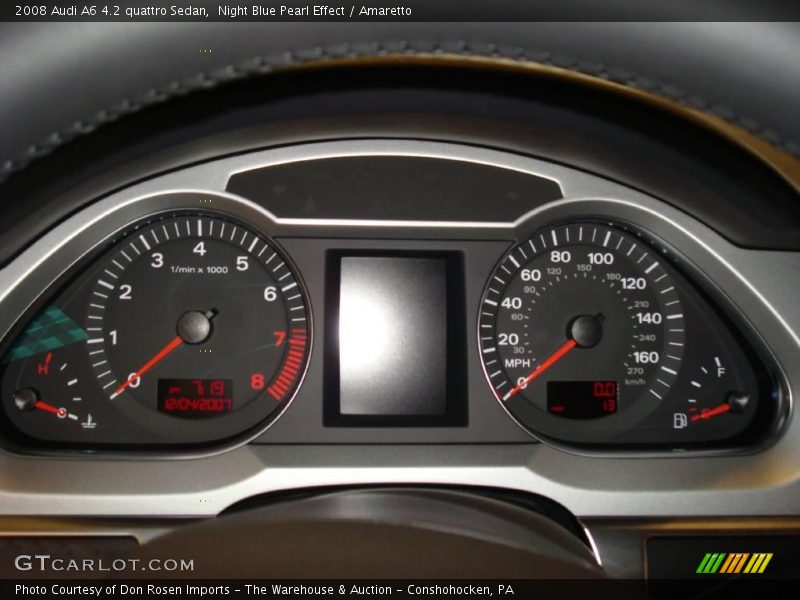Click the tachometer's red date display 12/04/2007

(x=197, y=405)
